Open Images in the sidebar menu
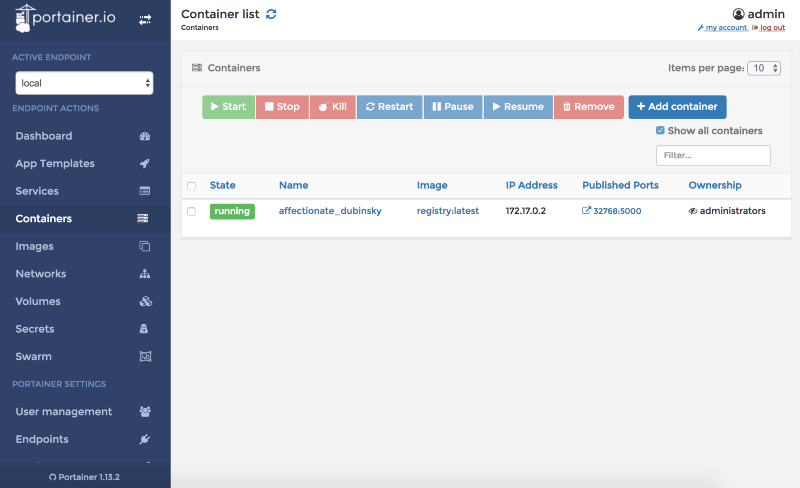Screen dimensions: 800x488 (x=34, y=246)
